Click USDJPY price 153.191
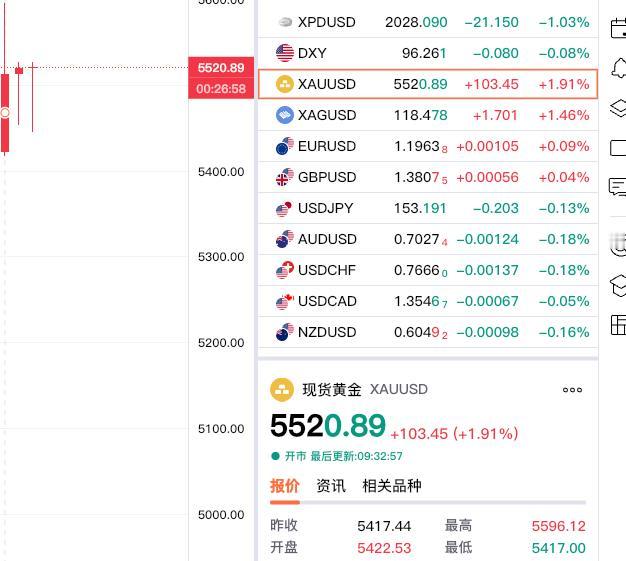 point(420,208)
